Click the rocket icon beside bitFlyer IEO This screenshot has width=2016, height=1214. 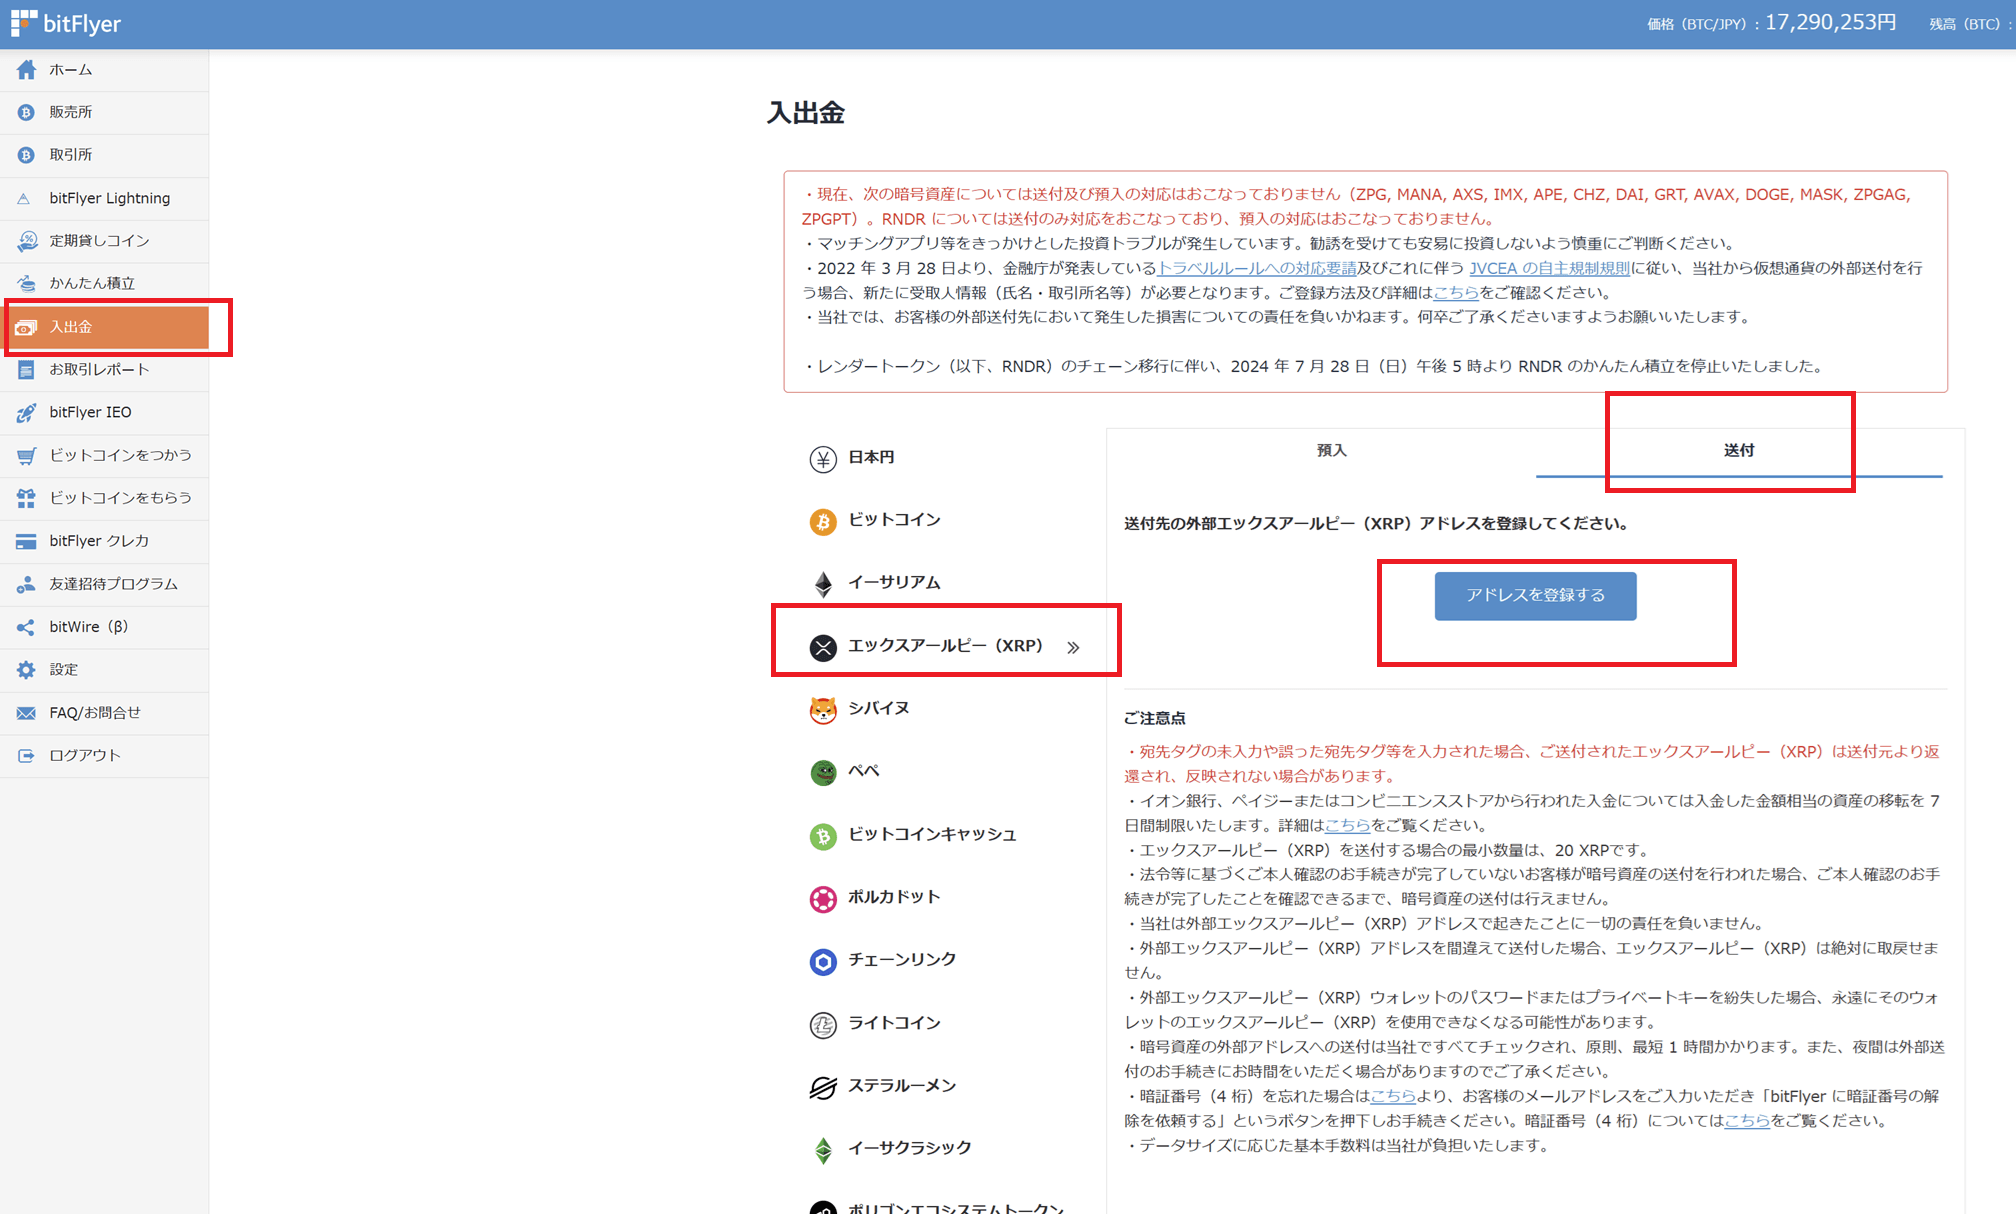tap(27, 412)
